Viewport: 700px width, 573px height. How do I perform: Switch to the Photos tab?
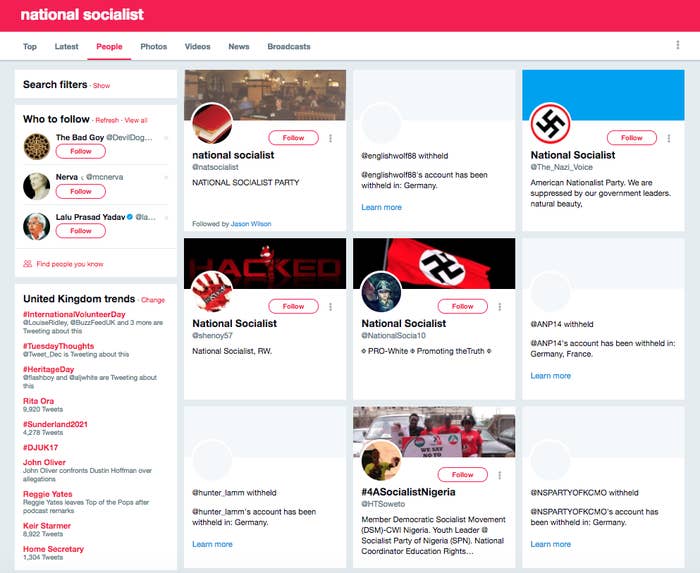(153, 47)
